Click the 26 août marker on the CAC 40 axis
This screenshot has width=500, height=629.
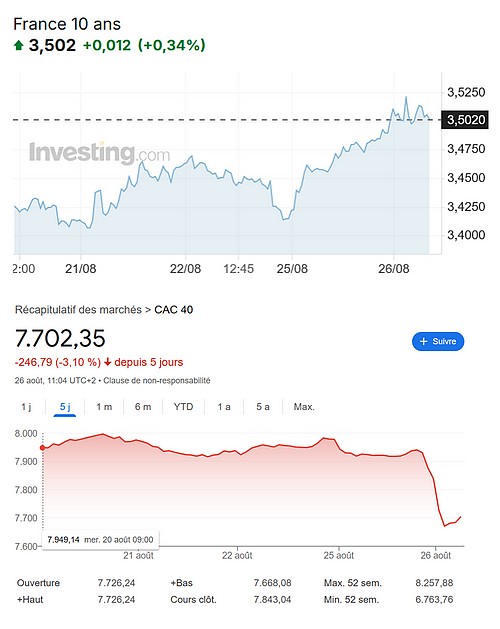[x=435, y=556]
